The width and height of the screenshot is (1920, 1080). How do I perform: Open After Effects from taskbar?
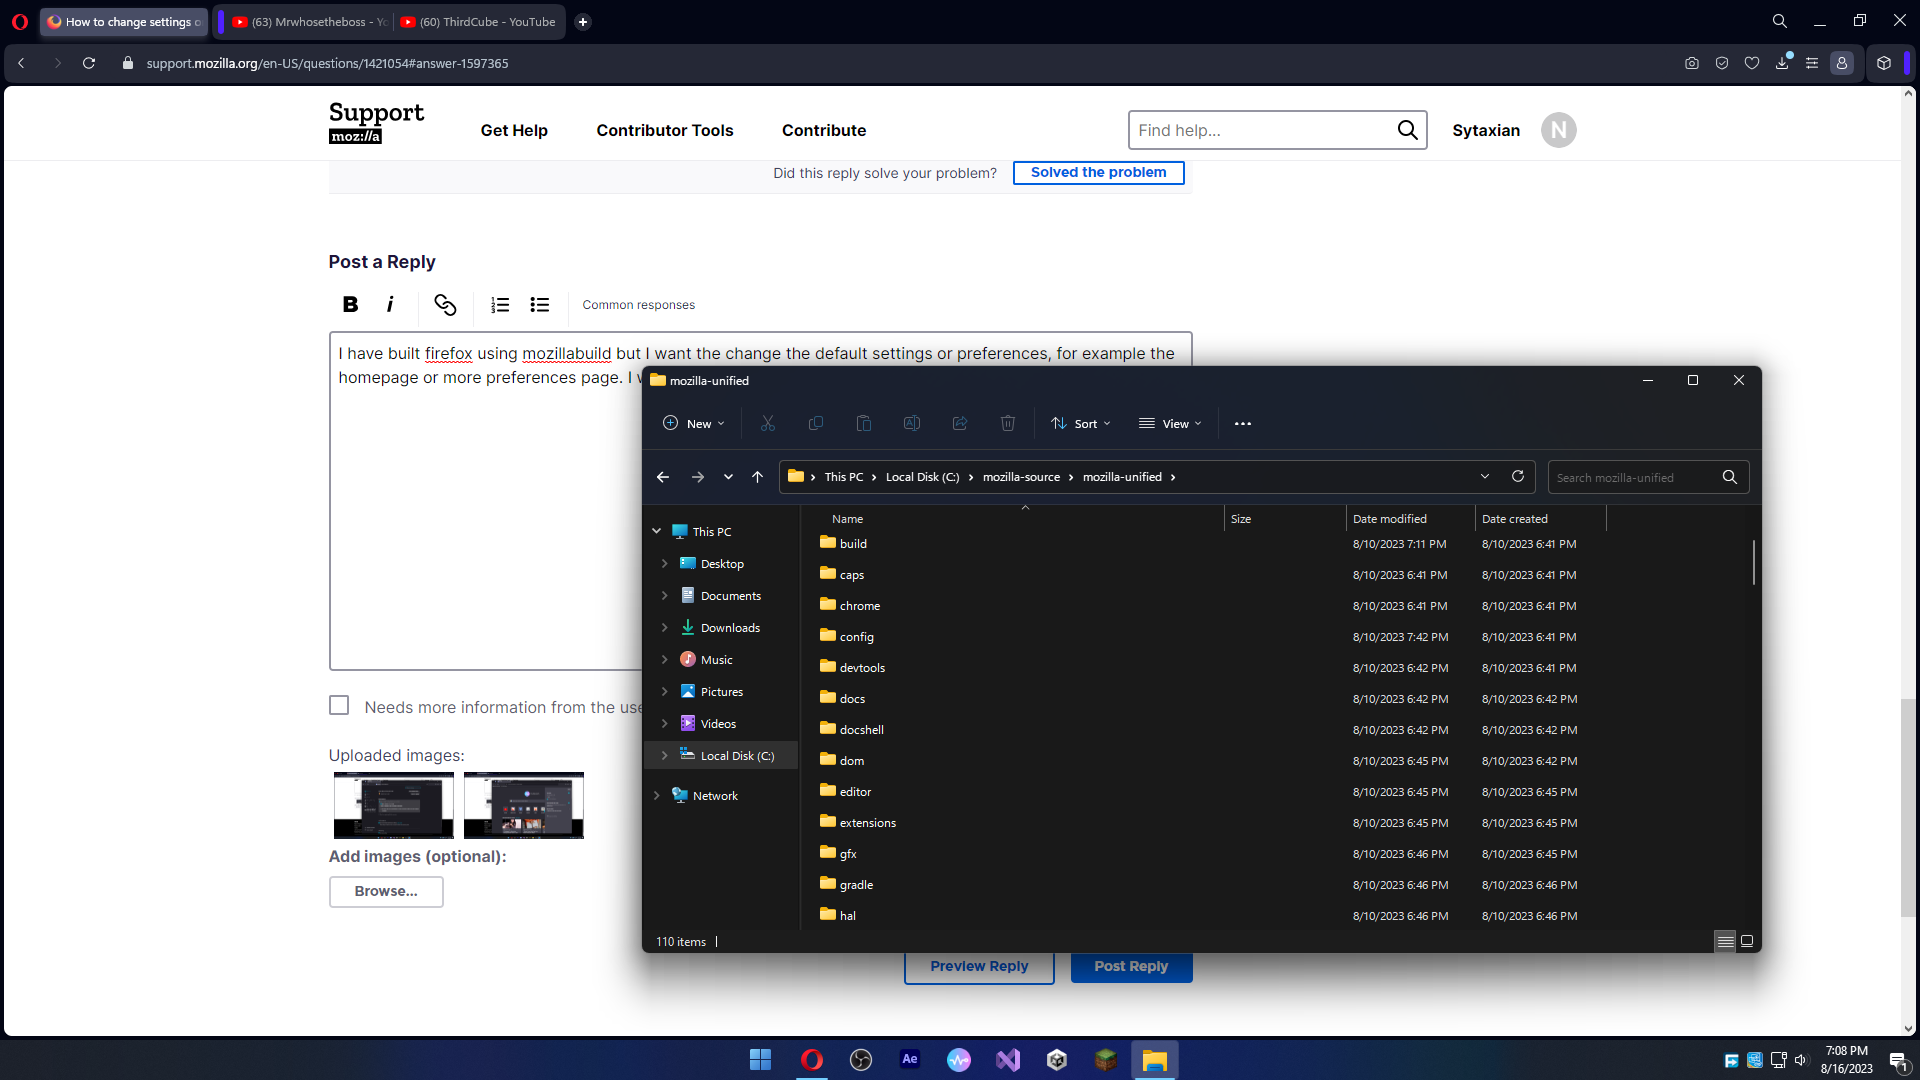[910, 1059]
